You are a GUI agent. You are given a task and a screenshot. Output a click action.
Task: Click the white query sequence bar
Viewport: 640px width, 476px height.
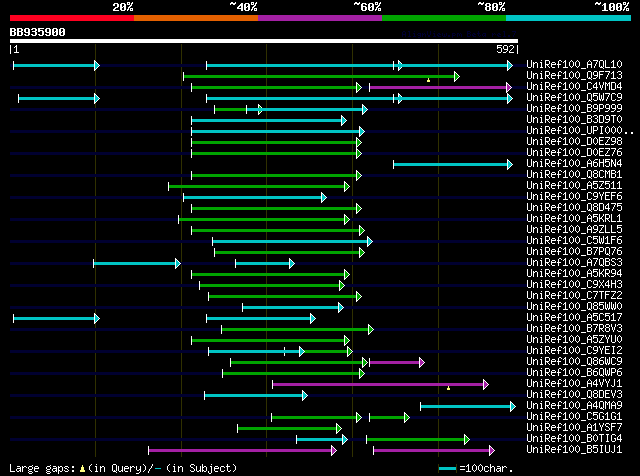264,41
